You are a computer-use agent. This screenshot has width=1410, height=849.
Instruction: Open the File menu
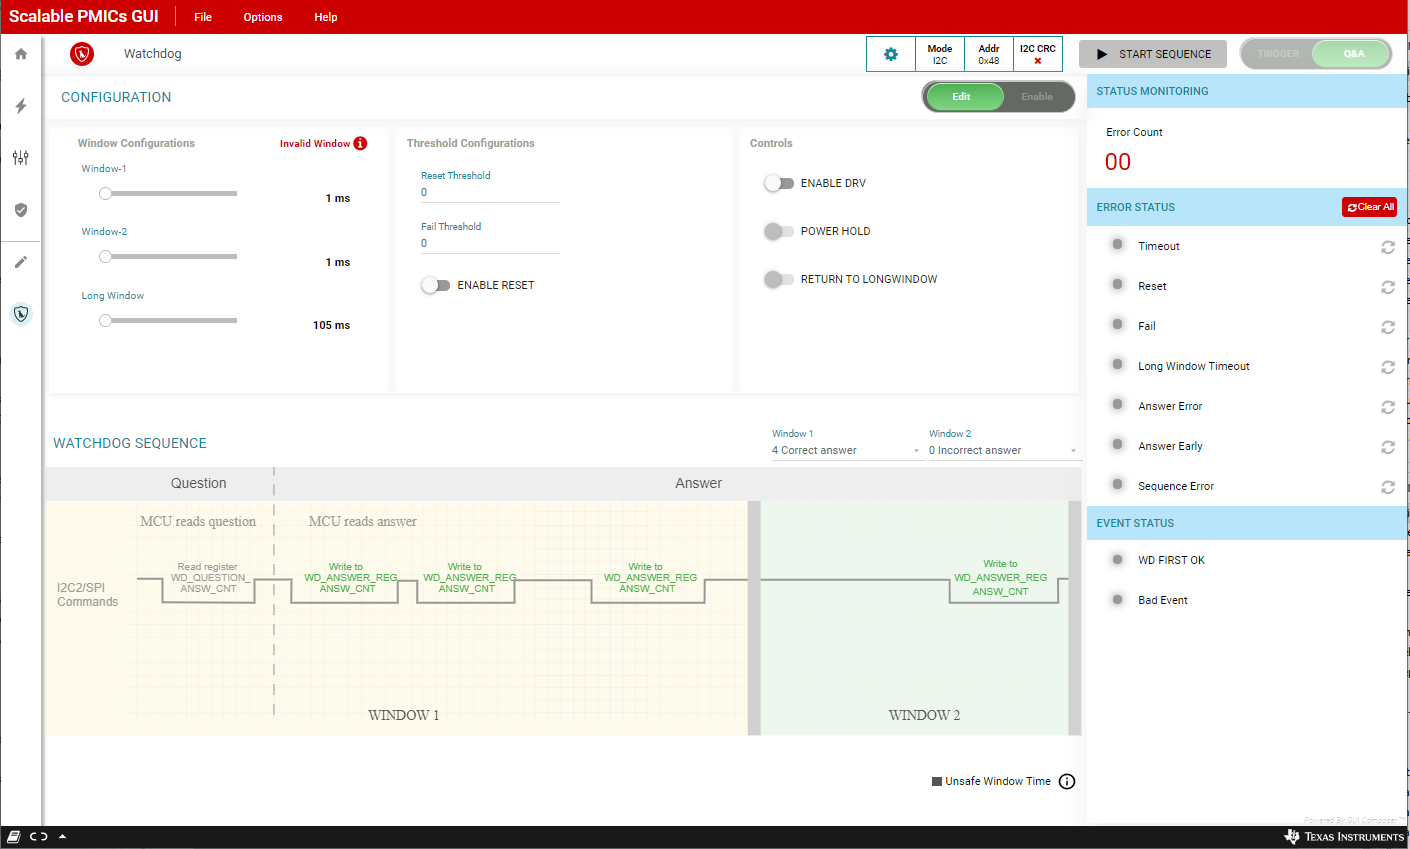pyautogui.click(x=203, y=17)
